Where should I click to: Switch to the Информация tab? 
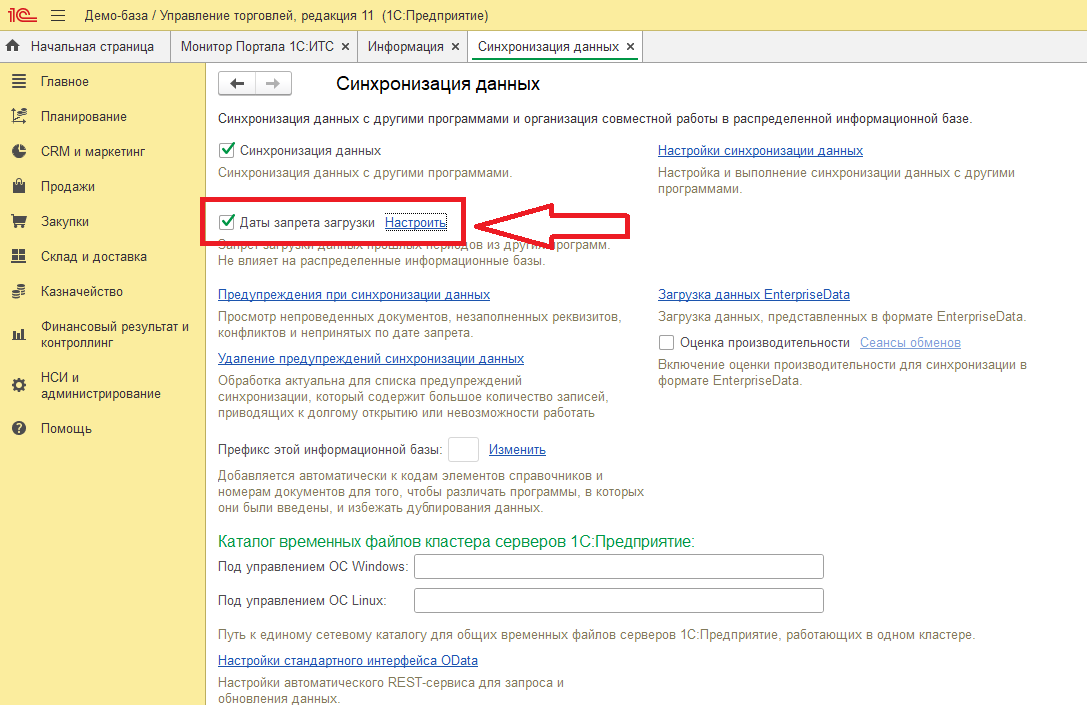coord(406,46)
